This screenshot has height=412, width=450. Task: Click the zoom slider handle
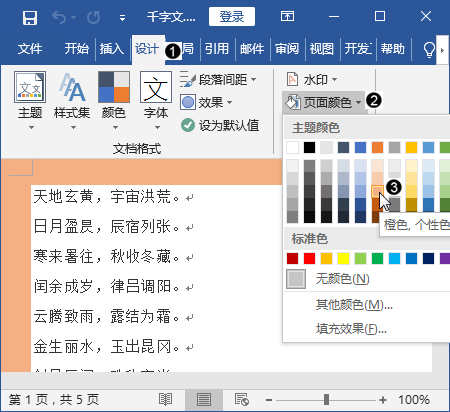tap(327, 399)
